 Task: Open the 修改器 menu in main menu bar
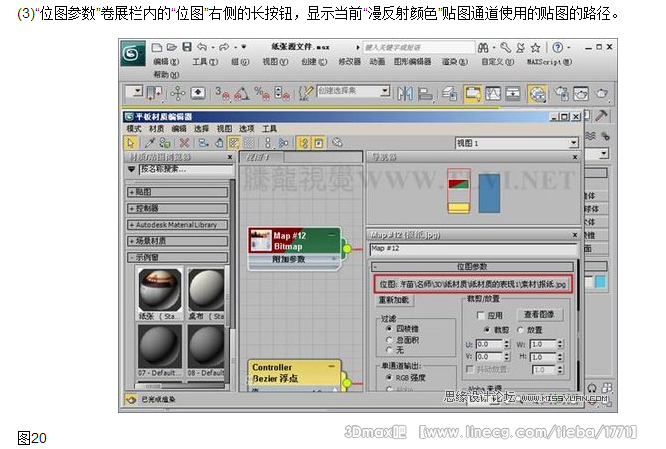point(350,62)
